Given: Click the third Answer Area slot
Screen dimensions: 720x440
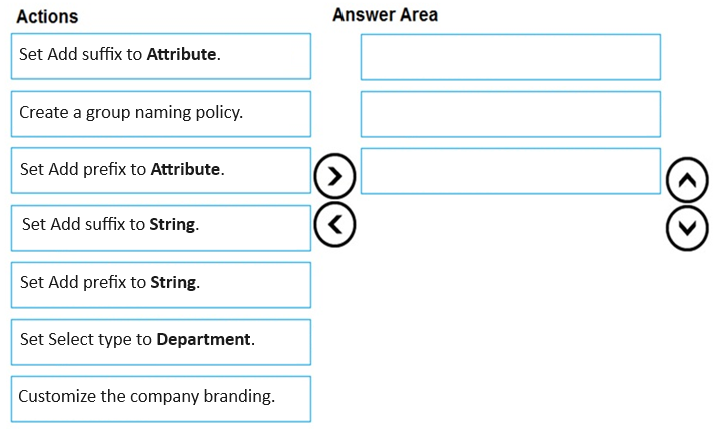Looking at the screenshot, I should (x=510, y=170).
